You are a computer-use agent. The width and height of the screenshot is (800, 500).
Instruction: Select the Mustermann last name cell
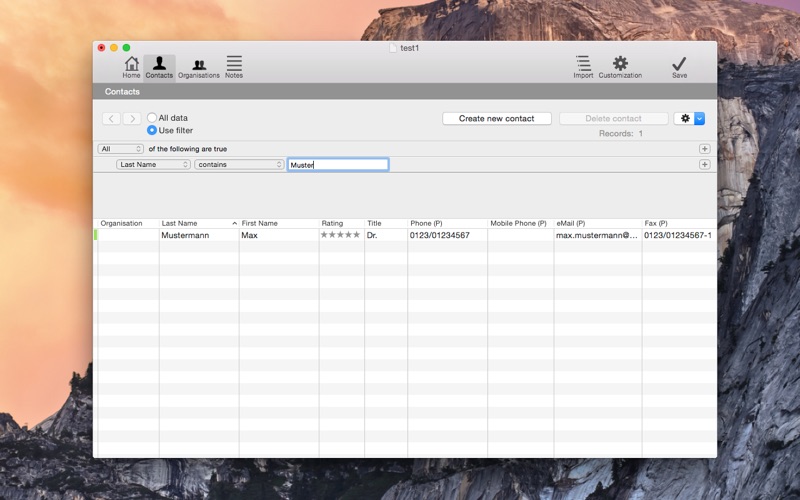click(199, 235)
